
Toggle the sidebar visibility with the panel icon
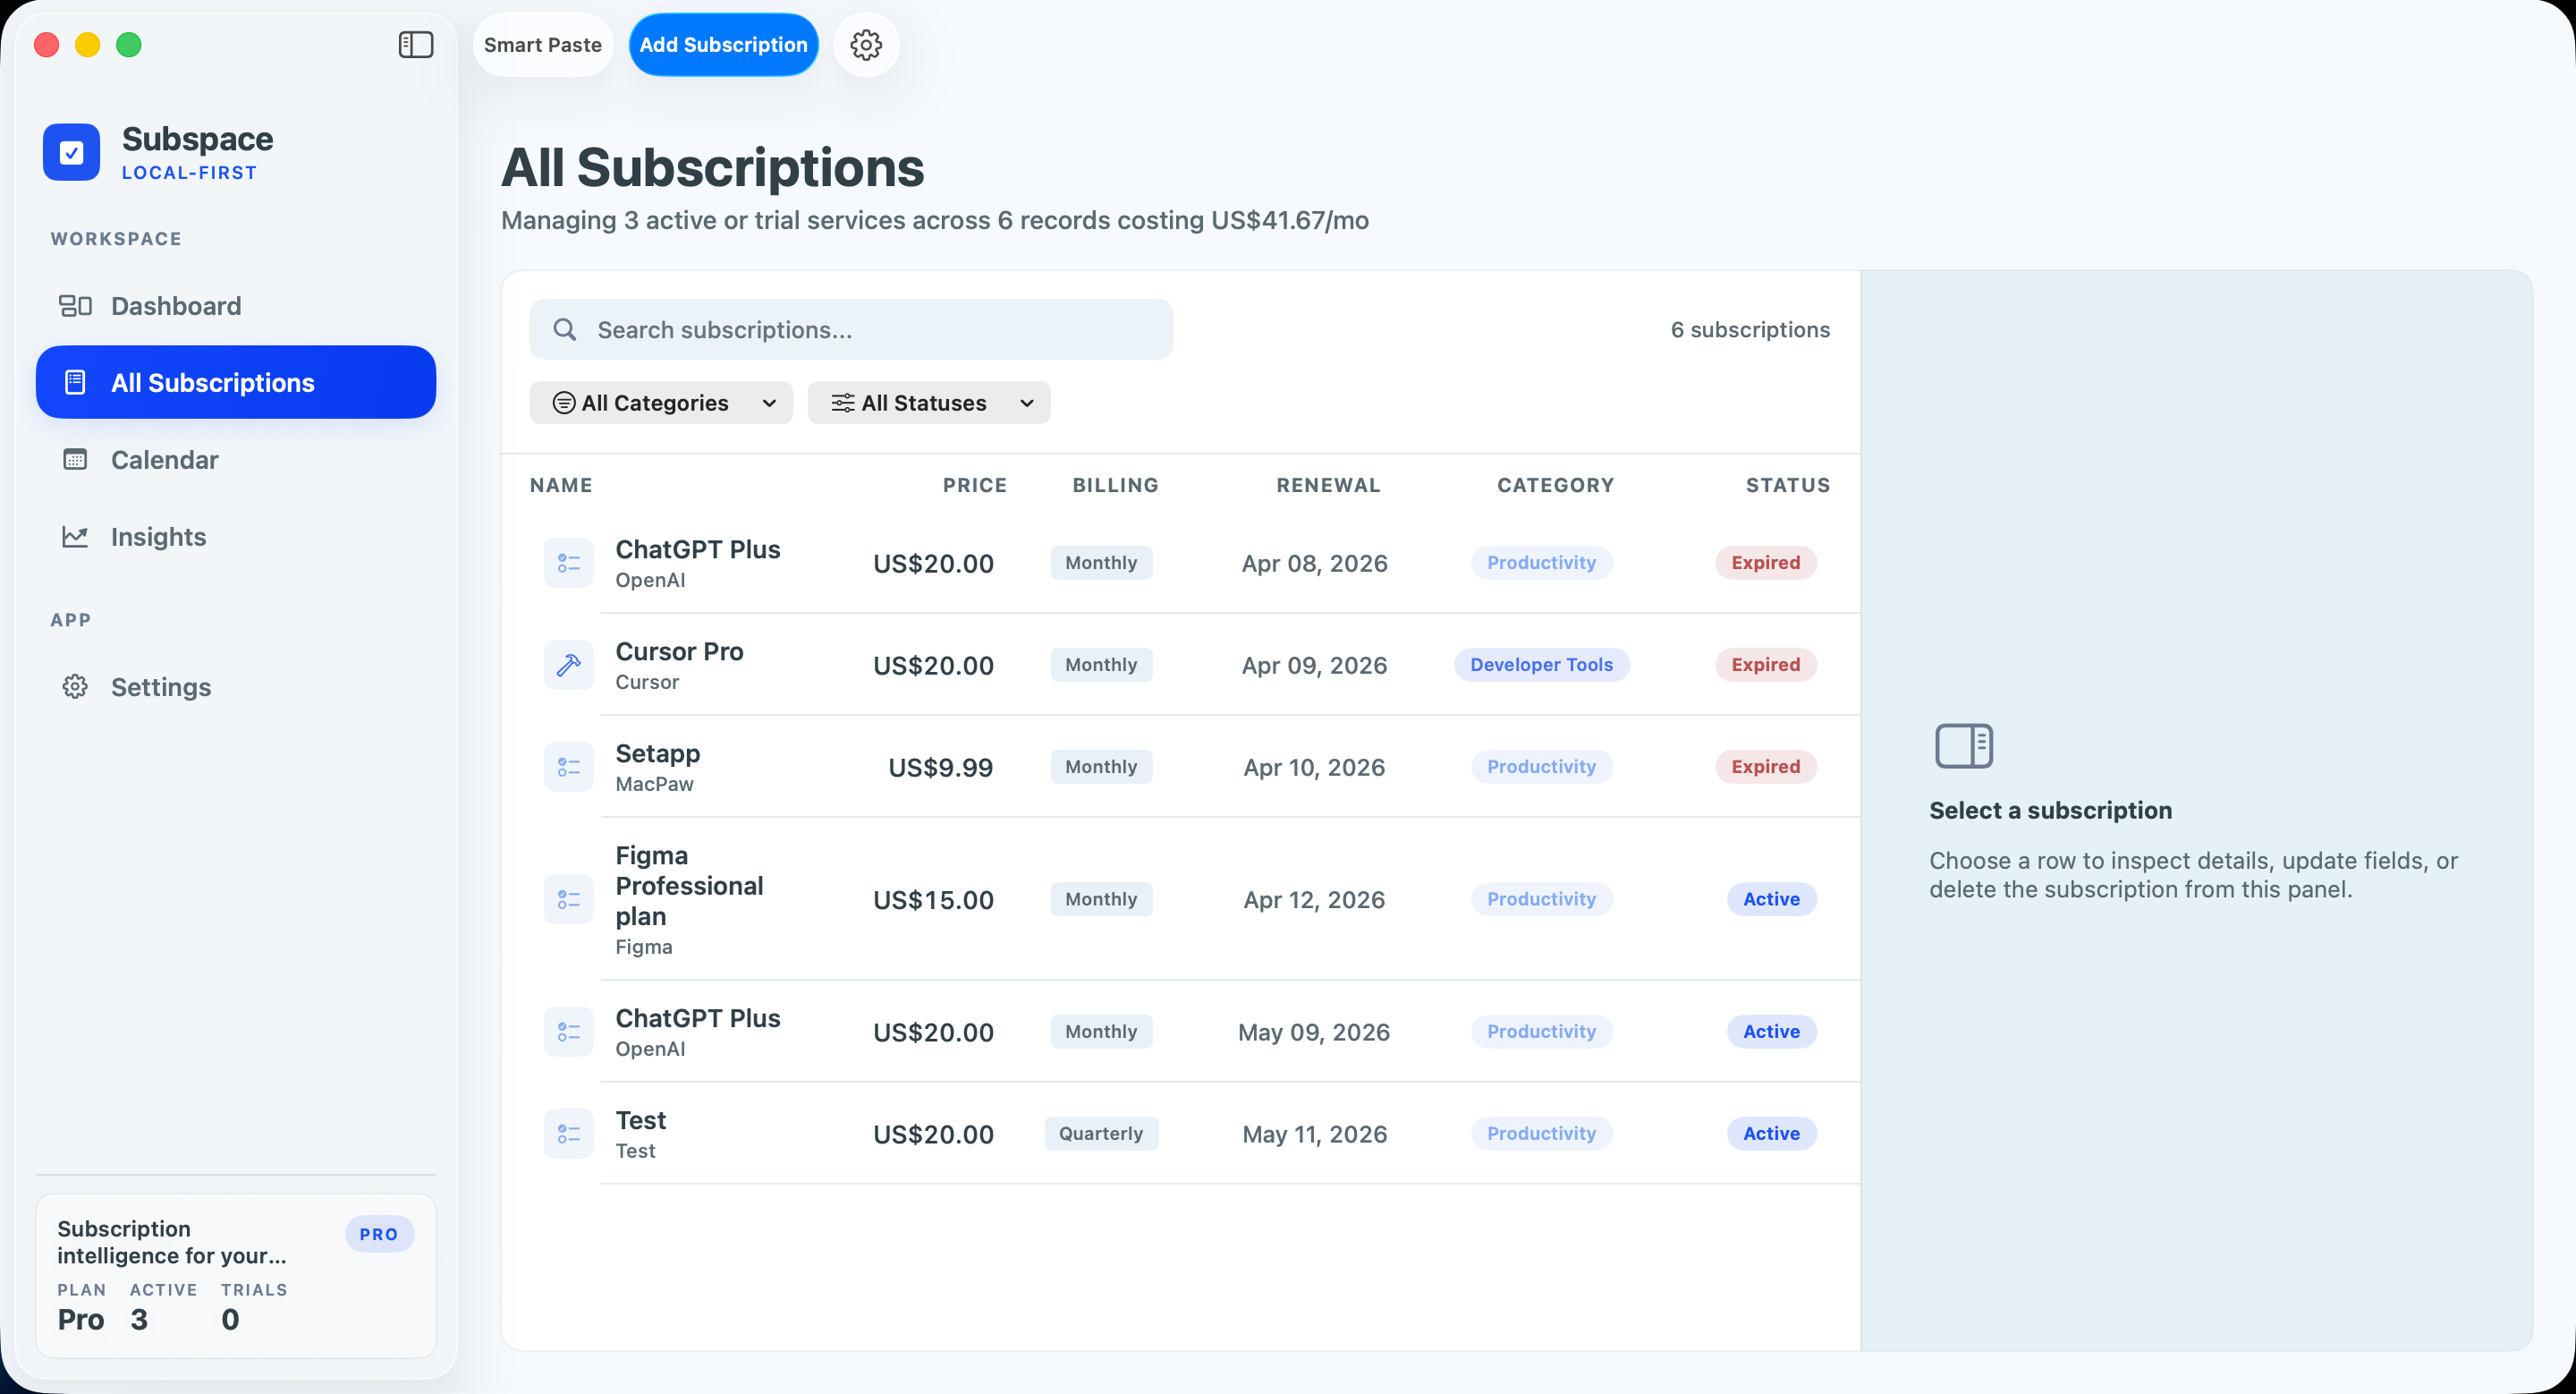(x=415, y=44)
